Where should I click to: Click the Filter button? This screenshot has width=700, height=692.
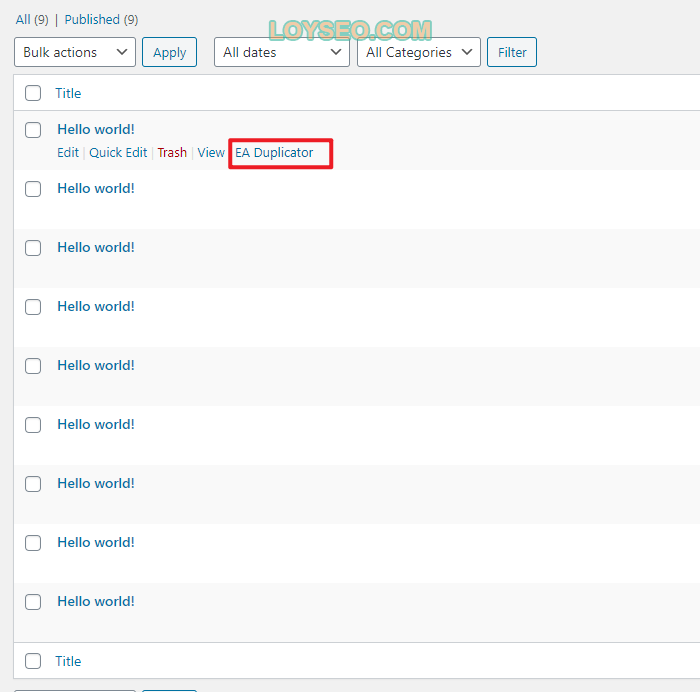512,52
